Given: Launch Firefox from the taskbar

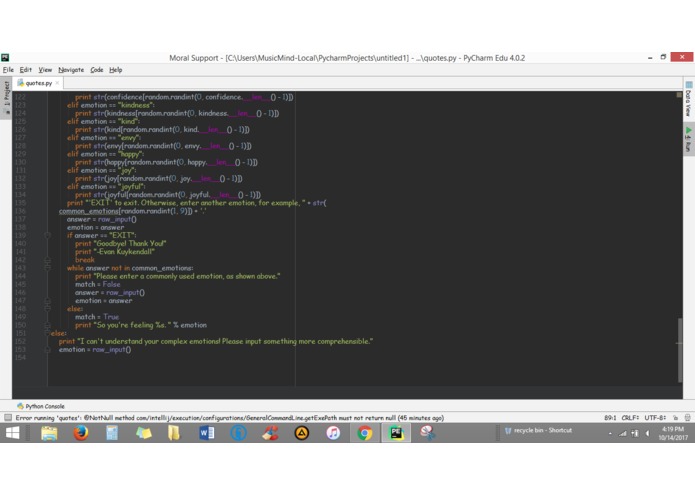Looking at the screenshot, I should (x=81, y=433).
